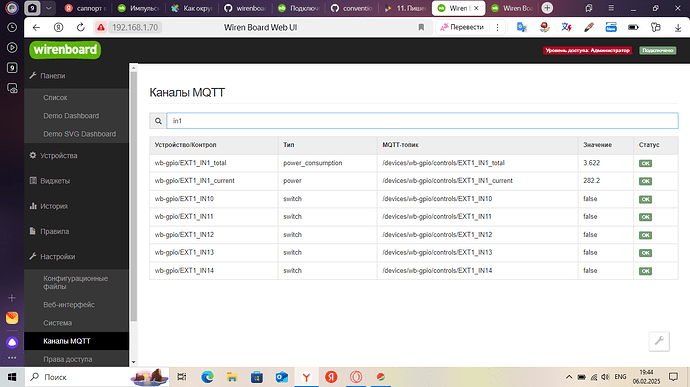Open the tab list dropdown arrow

click(x=48, y=8)
